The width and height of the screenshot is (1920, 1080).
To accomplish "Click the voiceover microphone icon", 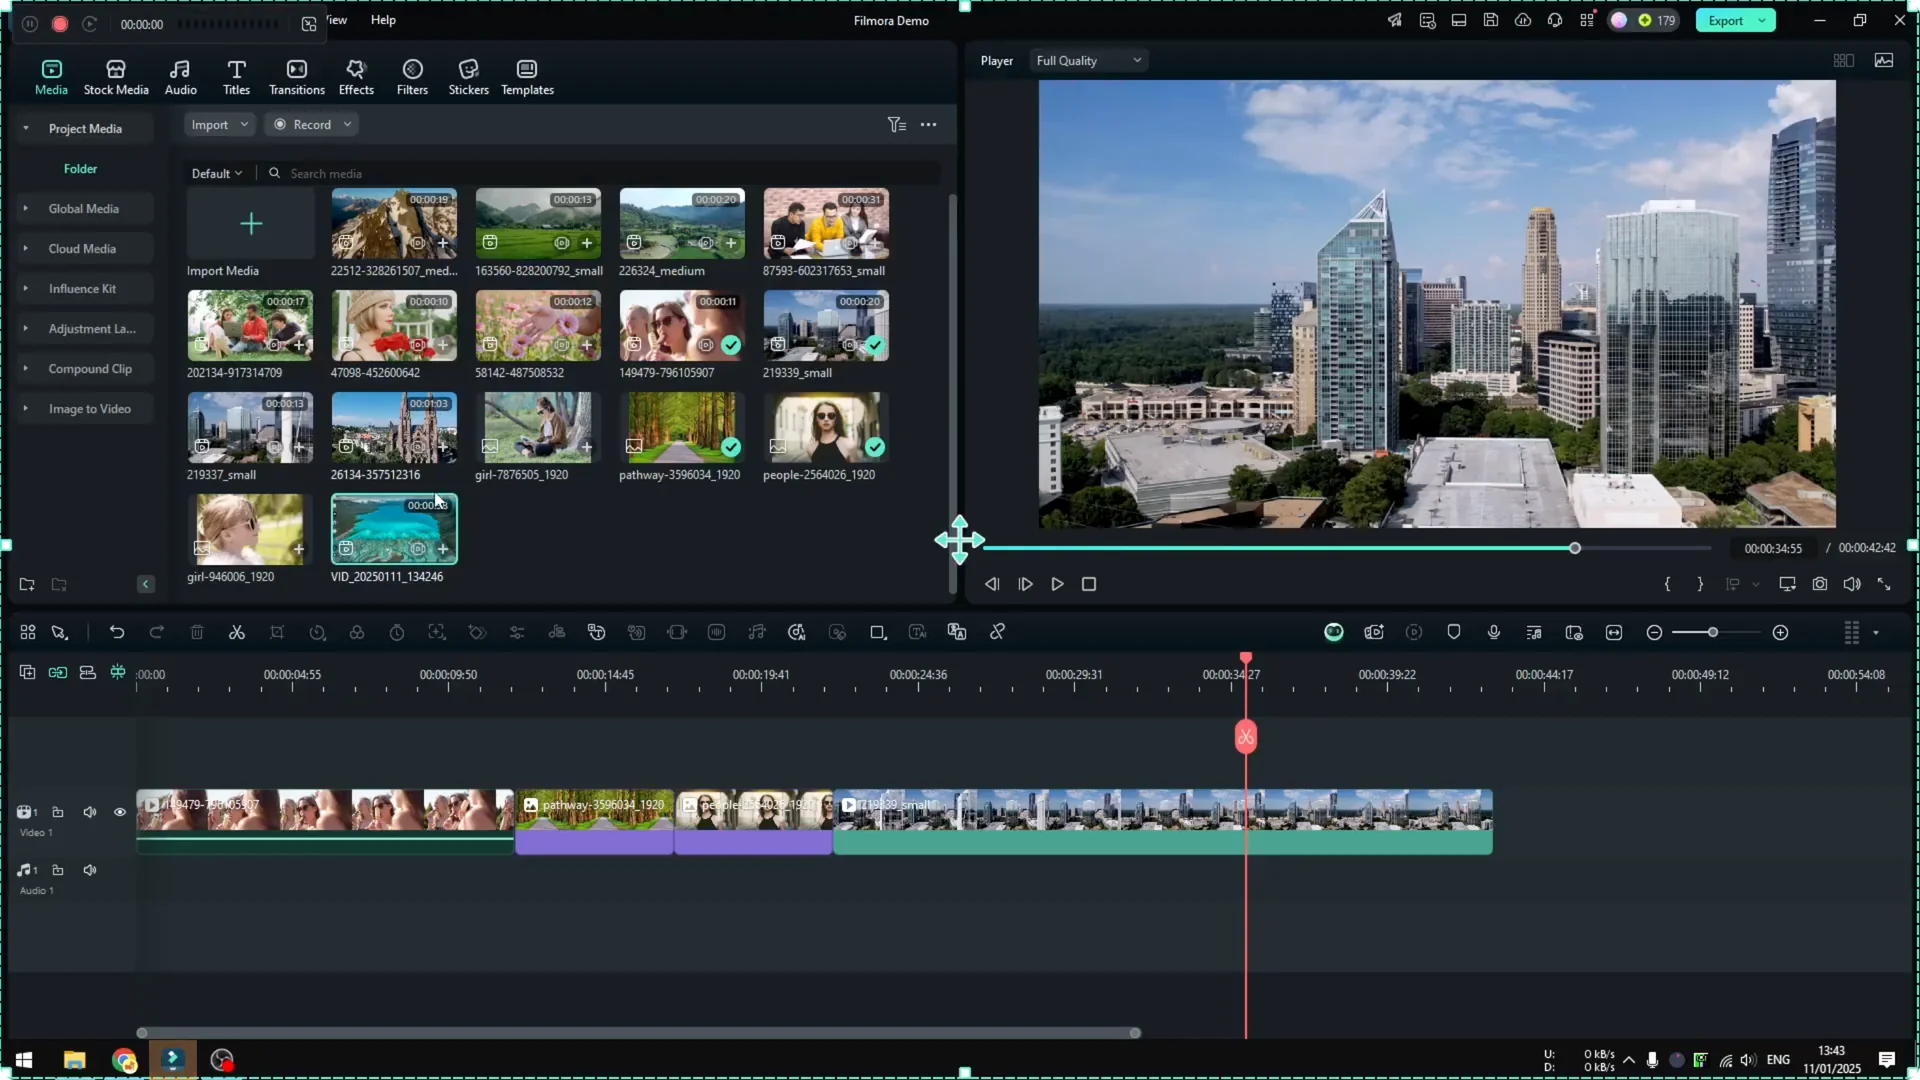I will point(1493,632).
